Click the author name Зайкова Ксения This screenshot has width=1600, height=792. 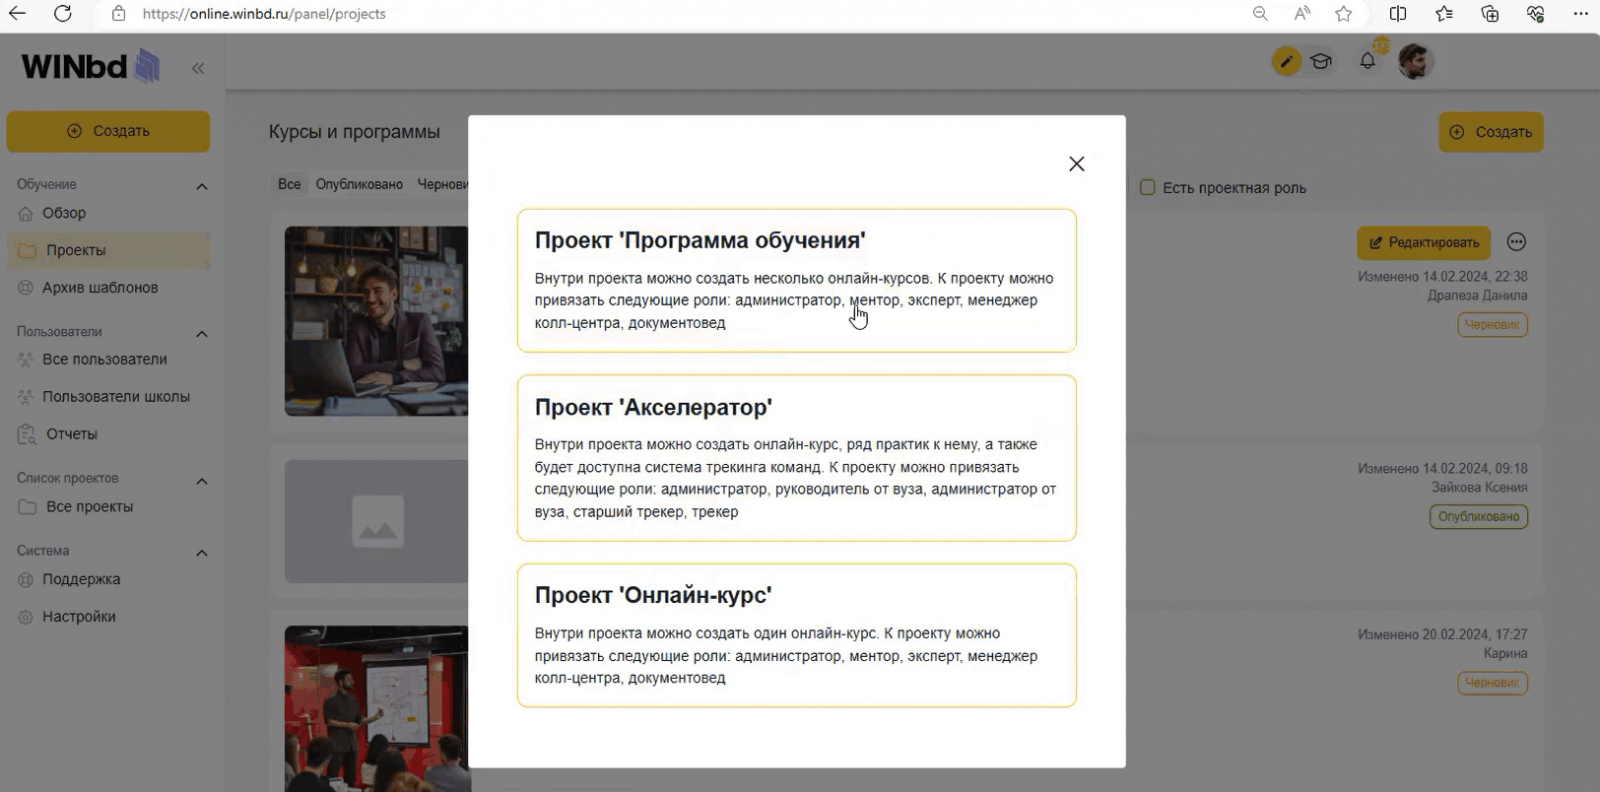[1479, 488]
